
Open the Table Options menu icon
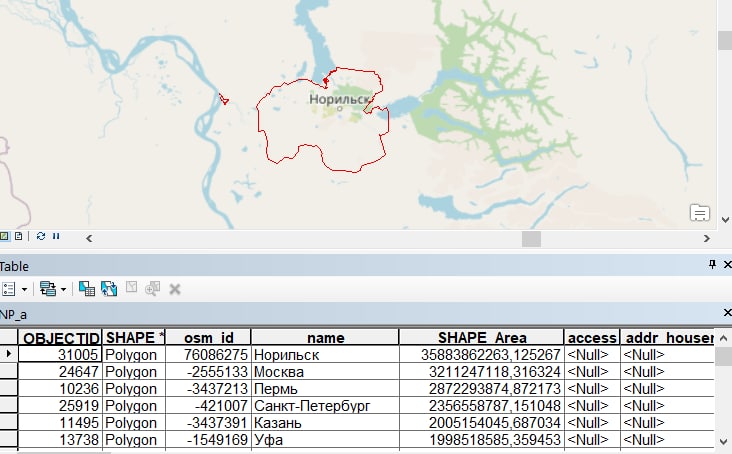8,289
